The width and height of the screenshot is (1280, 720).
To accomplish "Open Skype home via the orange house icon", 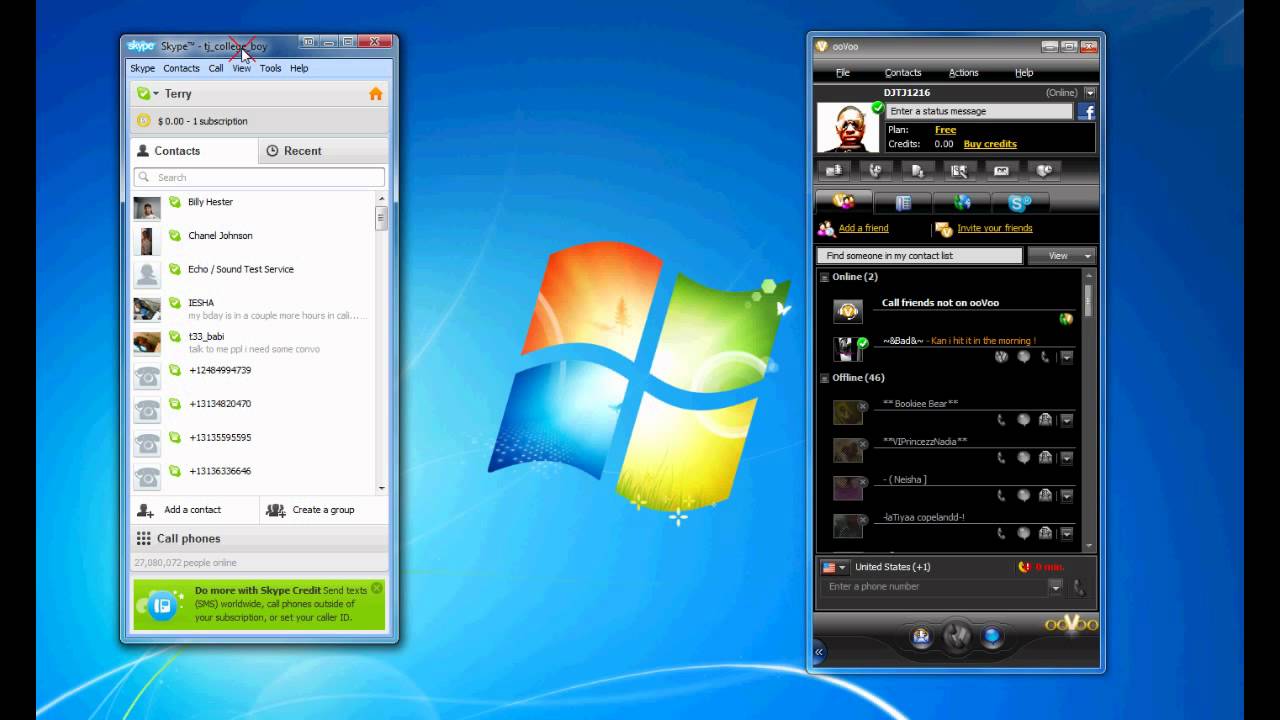I will (376, 94).
